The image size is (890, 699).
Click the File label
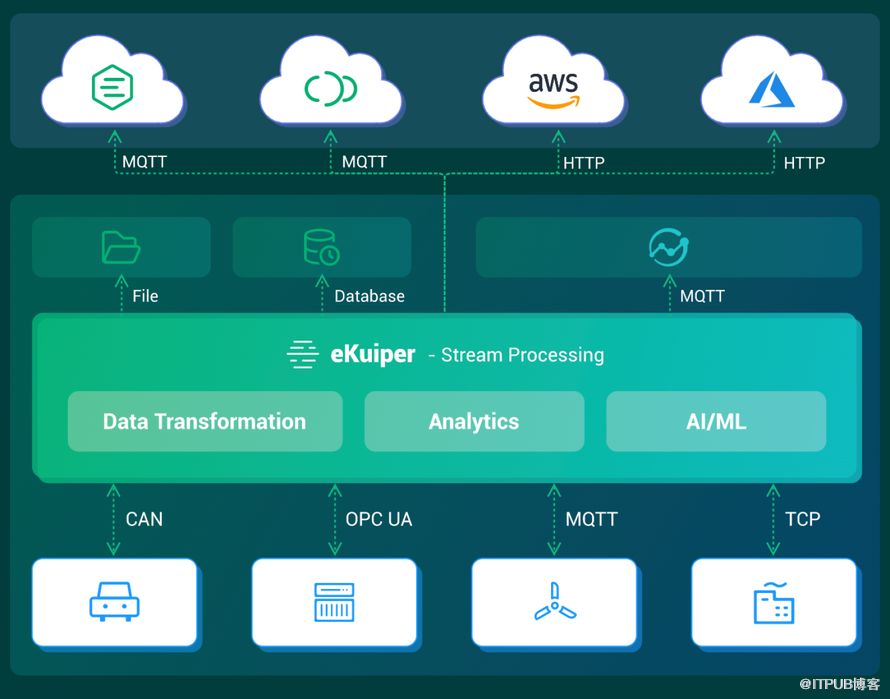click(x=145, y=296)
